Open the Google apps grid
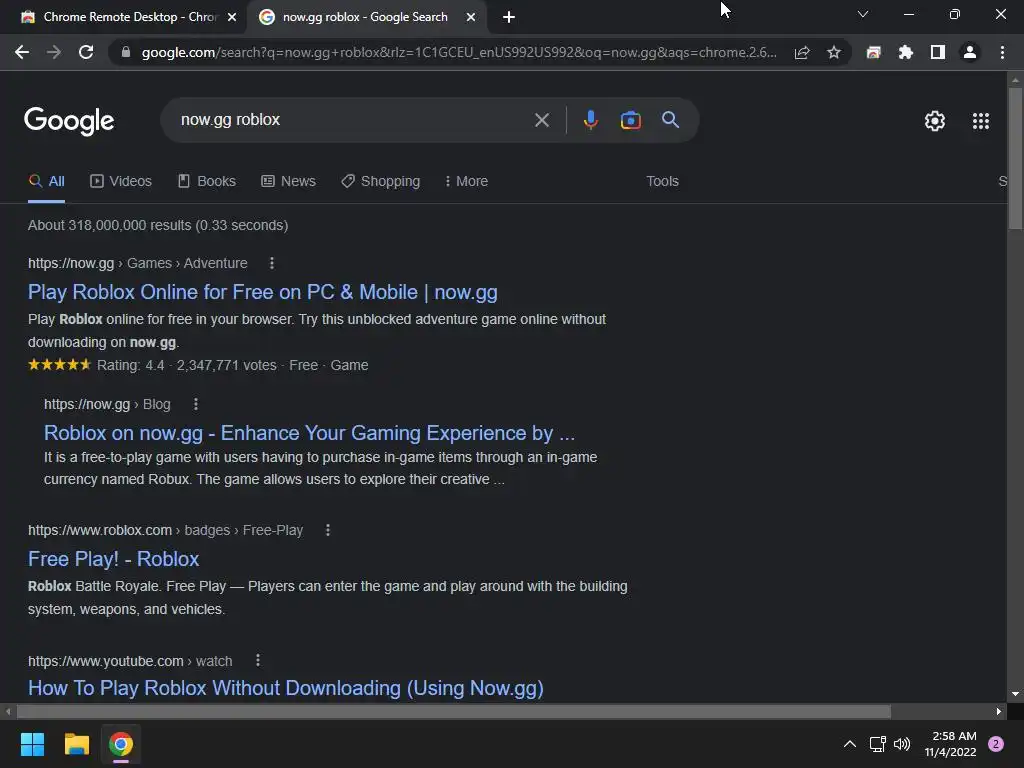This screenshot has width=1024, height=768. click(x=980, y=121)
